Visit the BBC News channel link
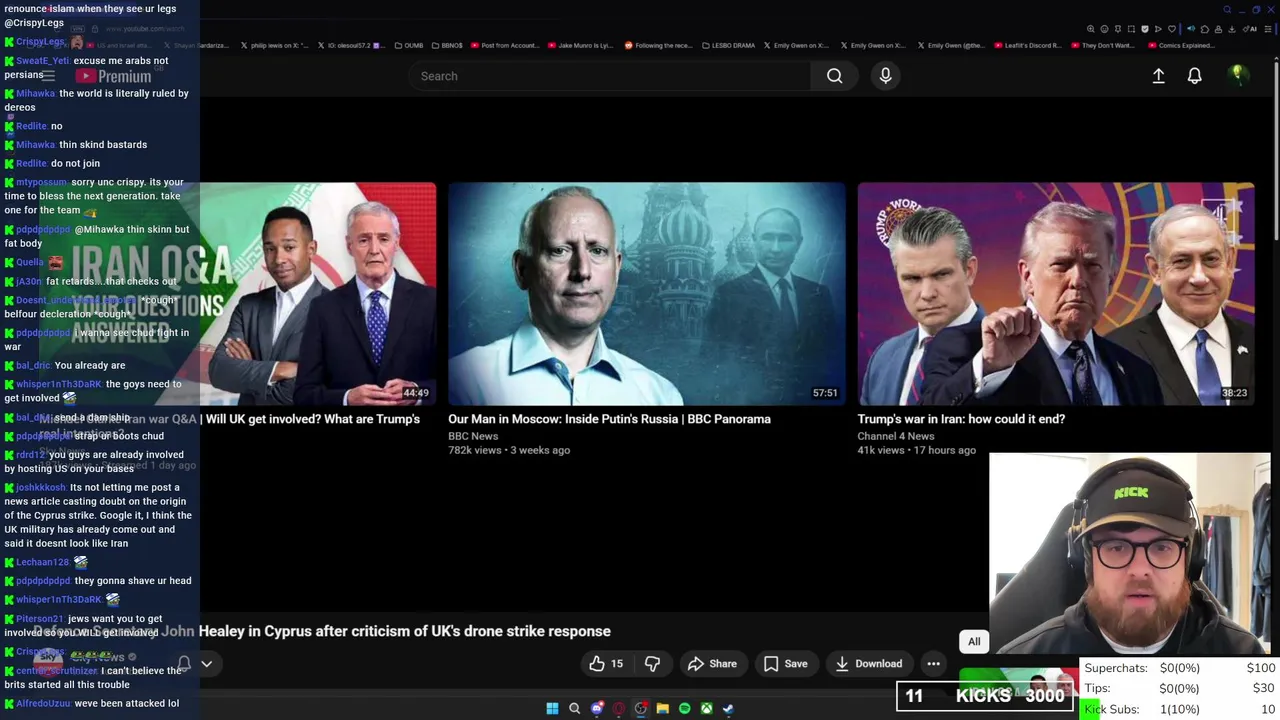The image size is (1280, 720). tap(473, 436)
